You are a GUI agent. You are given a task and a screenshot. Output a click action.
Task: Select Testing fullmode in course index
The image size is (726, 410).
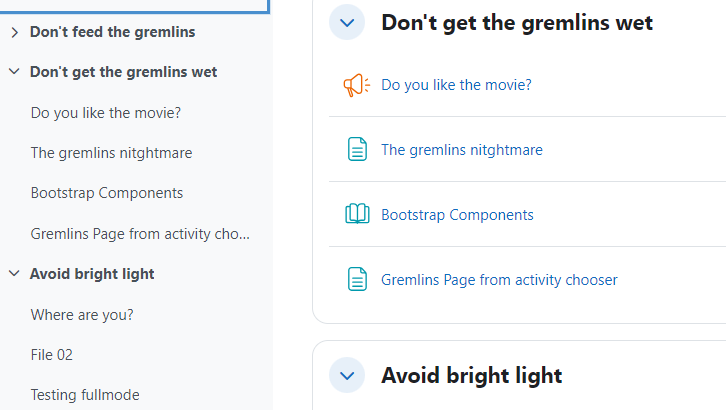tap(85, 395)
